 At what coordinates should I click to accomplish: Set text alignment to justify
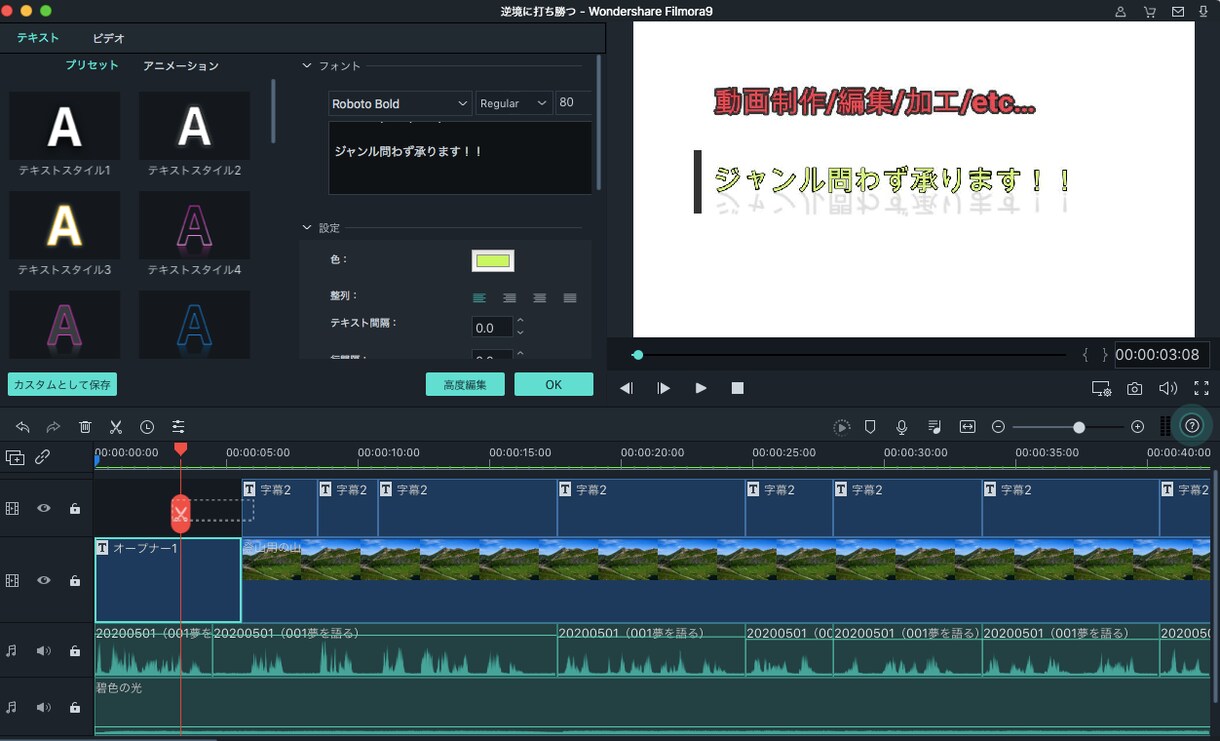570,298
